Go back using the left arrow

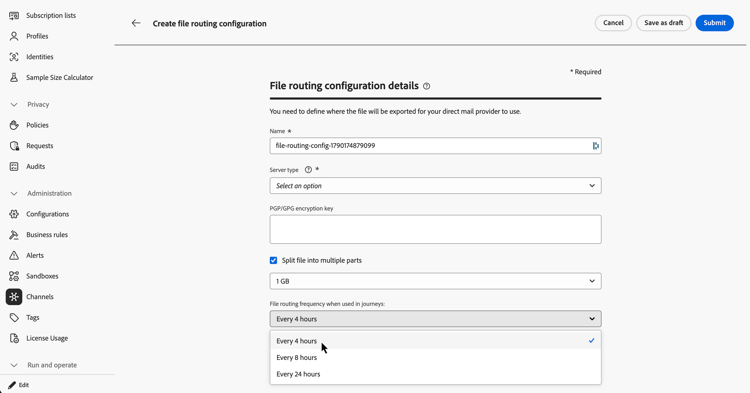[x=136, y=23]
